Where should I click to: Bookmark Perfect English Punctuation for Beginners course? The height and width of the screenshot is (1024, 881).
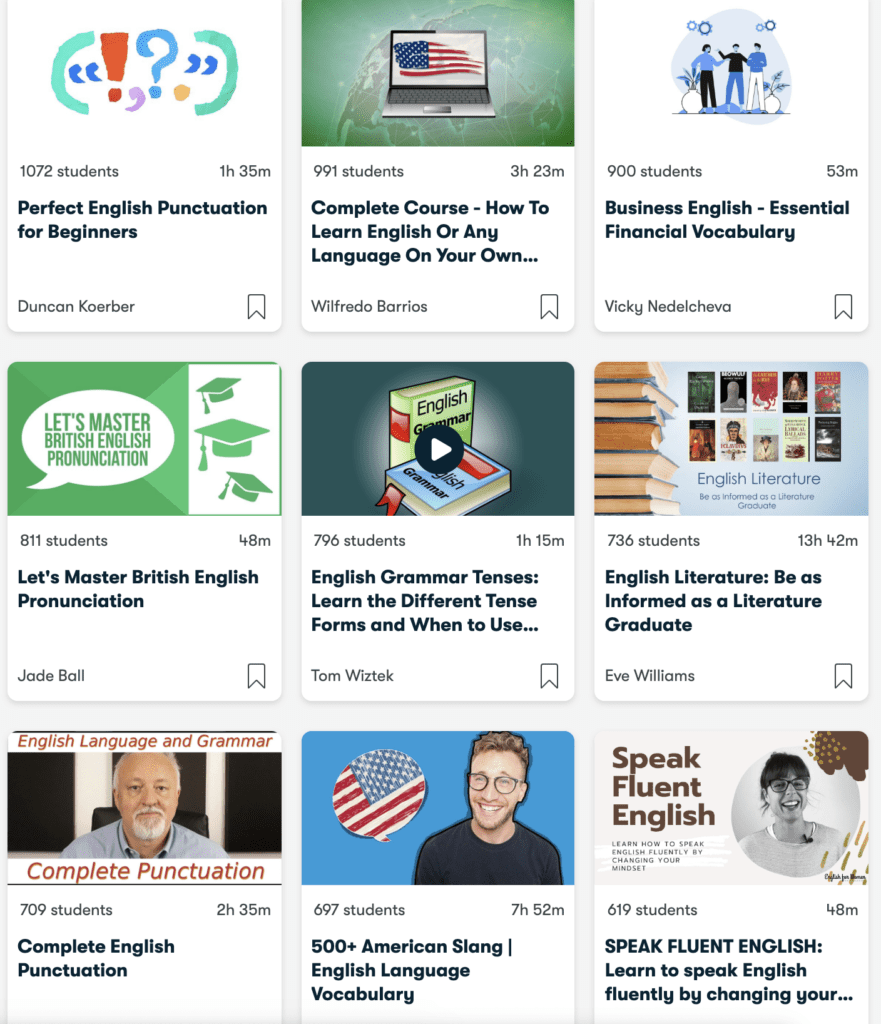pyautogui.click(x=256, y=306)
